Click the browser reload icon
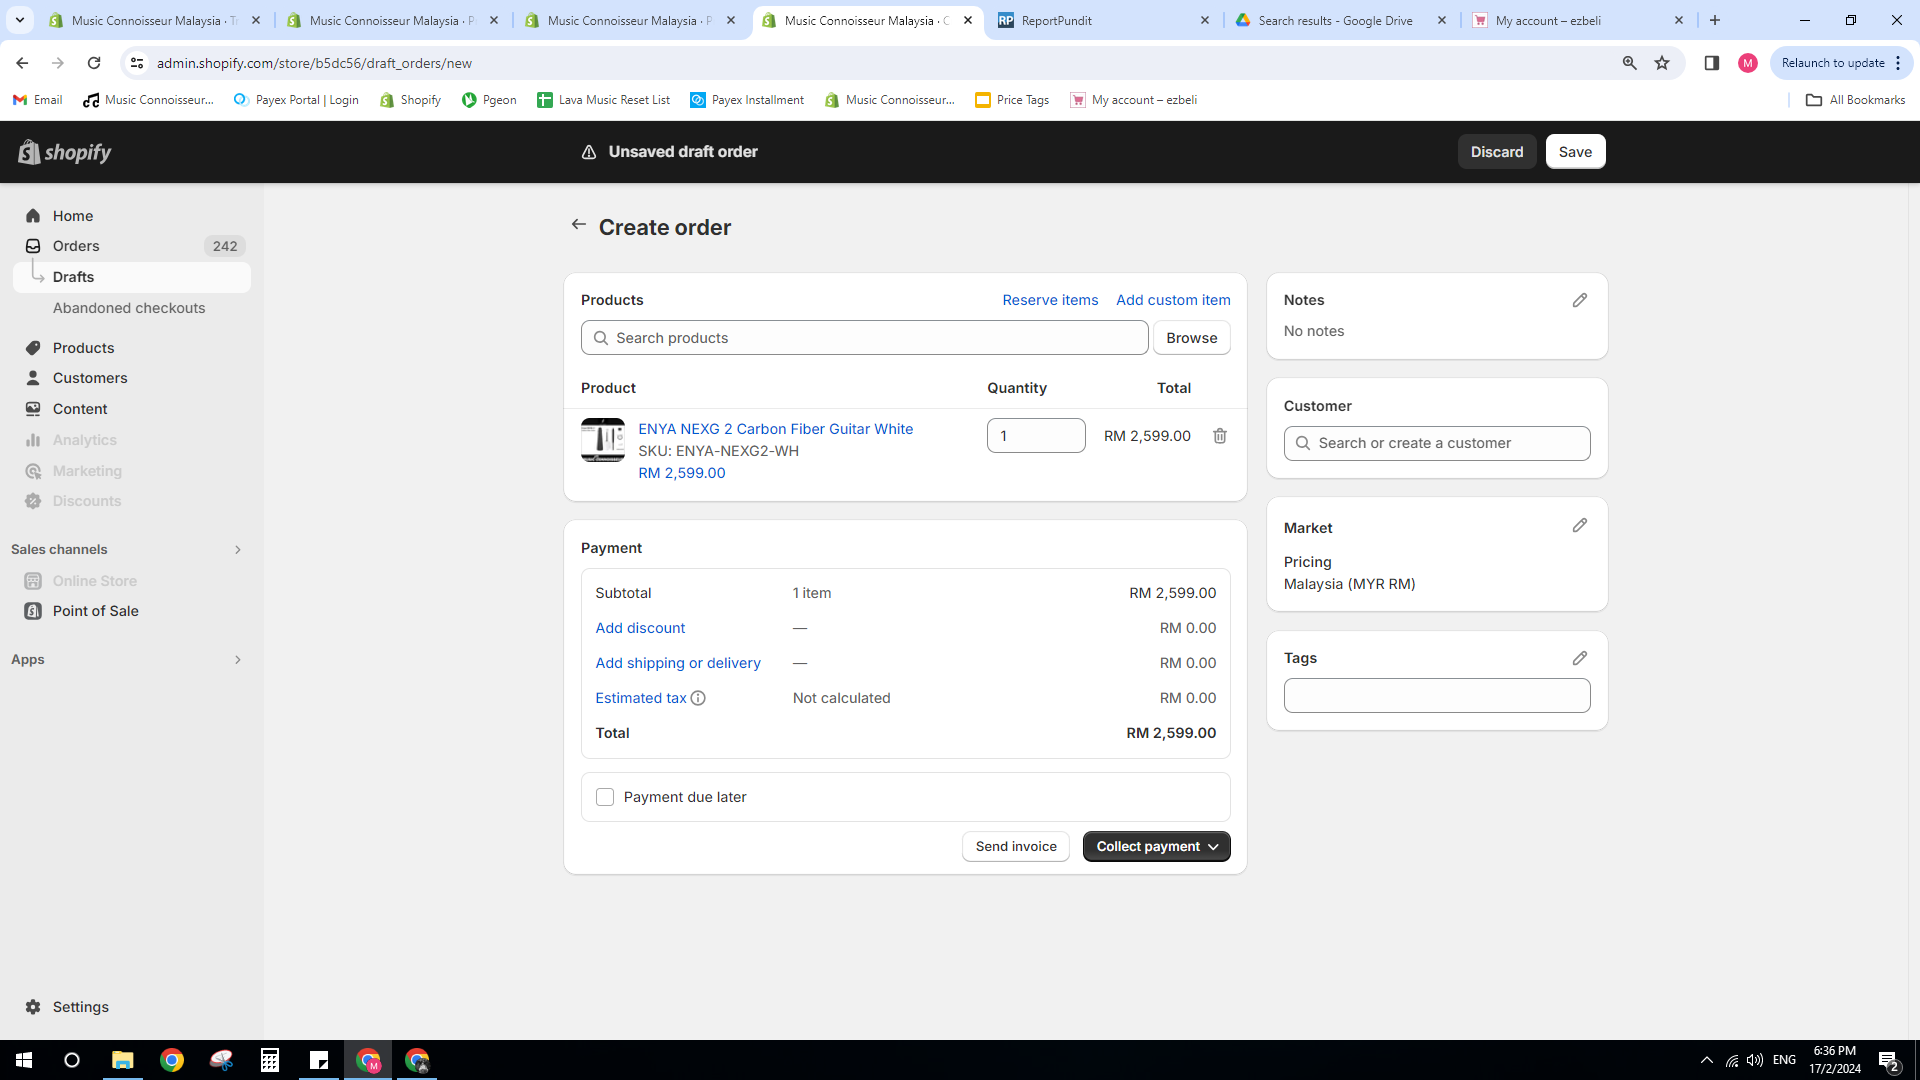 pos(94,63)
